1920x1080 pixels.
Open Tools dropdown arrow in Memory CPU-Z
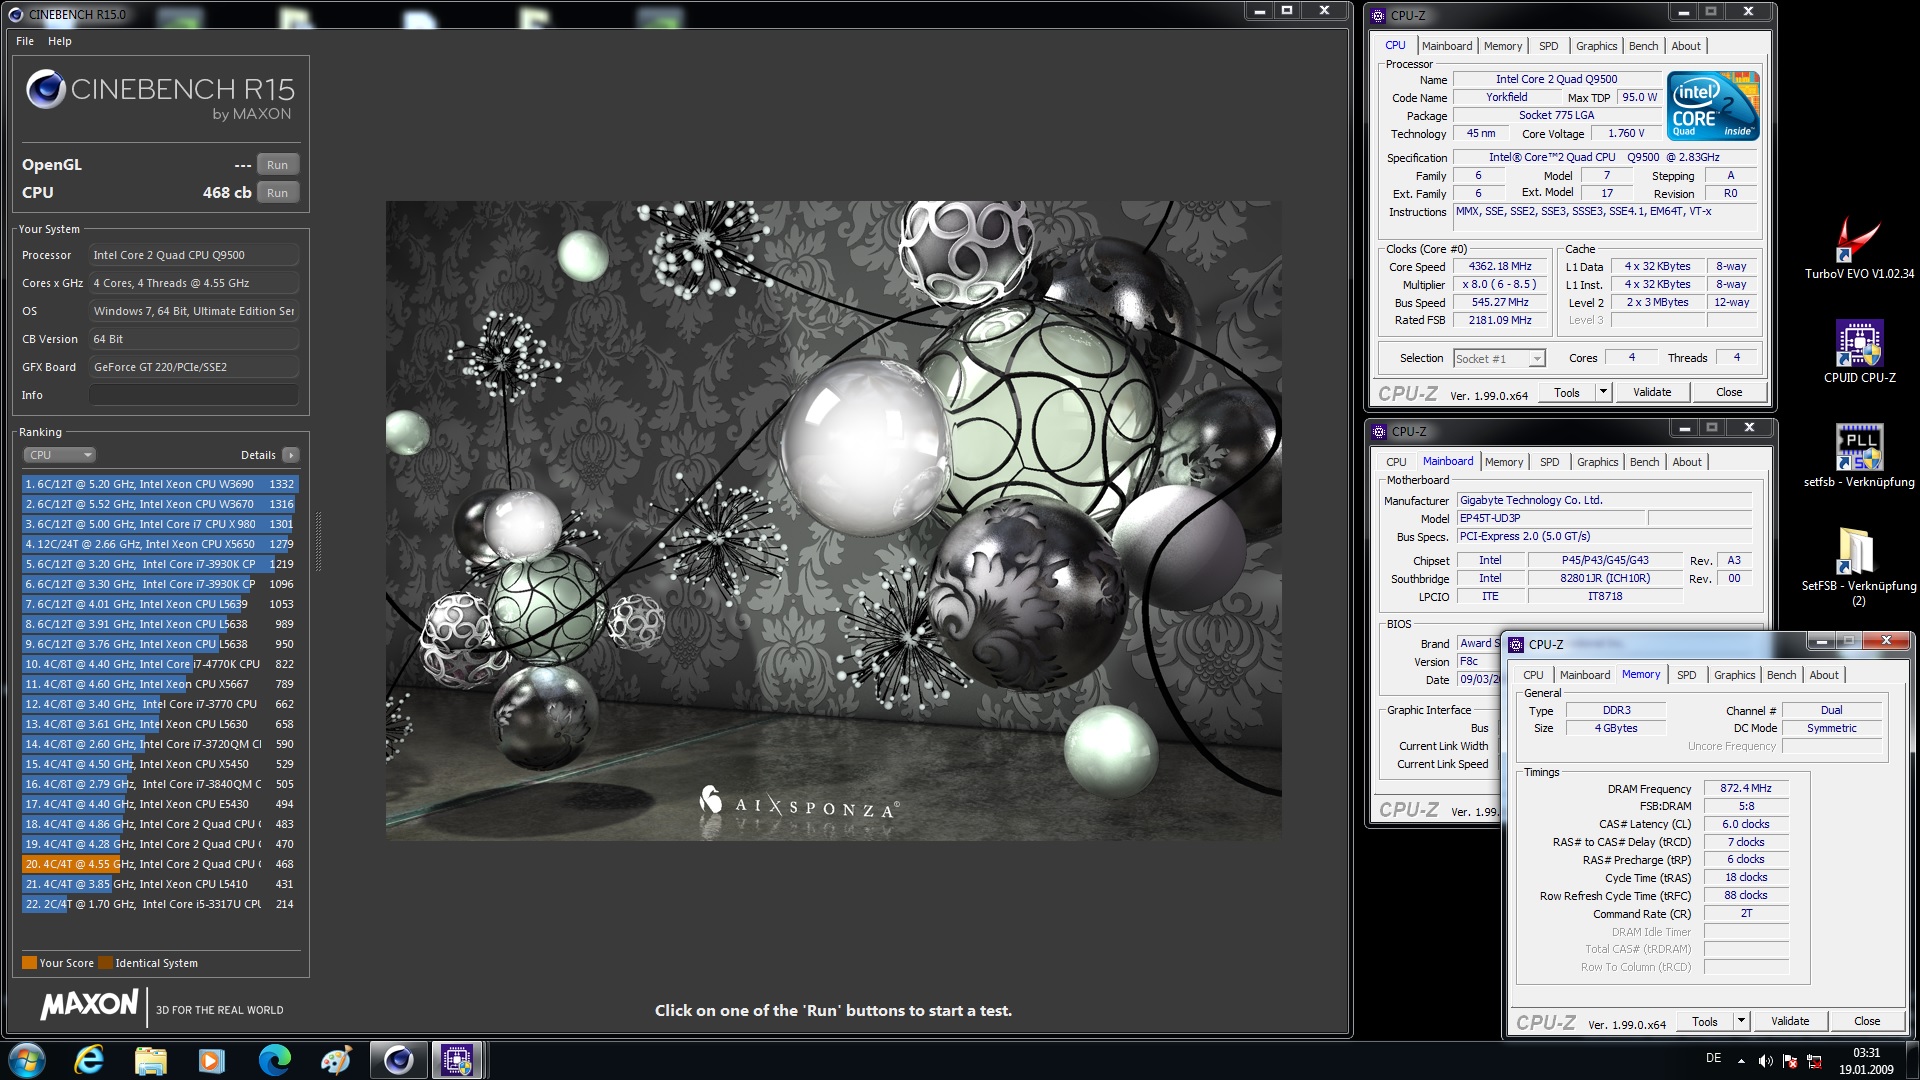1741,1021
